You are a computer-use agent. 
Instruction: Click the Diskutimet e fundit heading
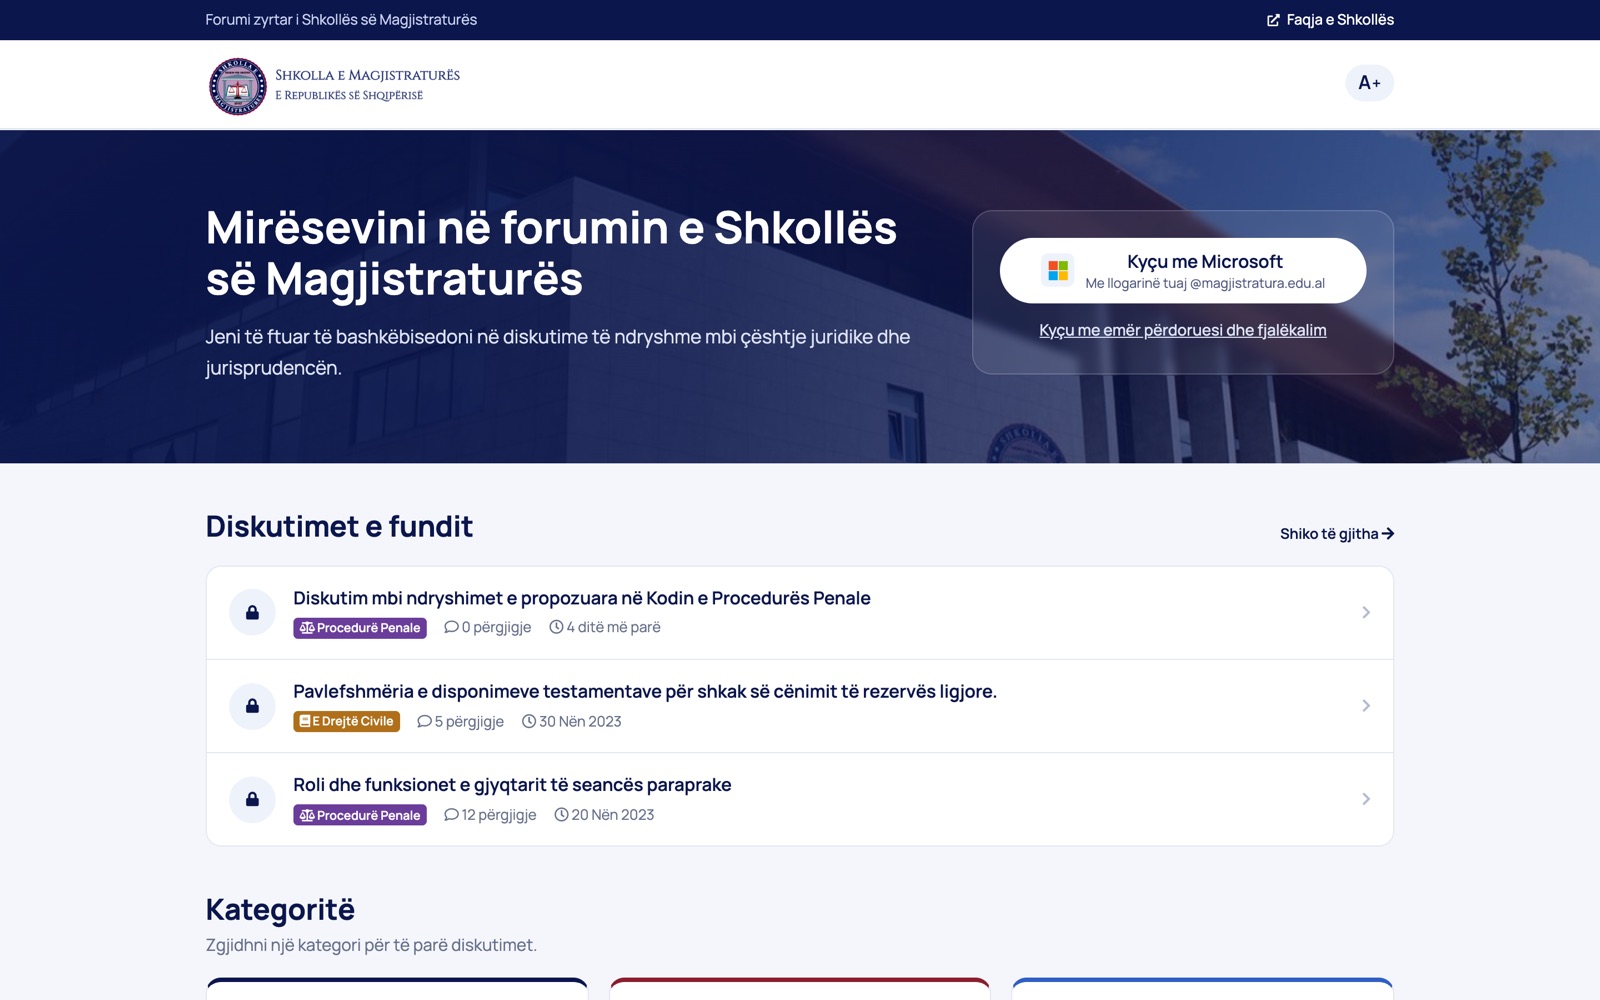tap(339, 526)
